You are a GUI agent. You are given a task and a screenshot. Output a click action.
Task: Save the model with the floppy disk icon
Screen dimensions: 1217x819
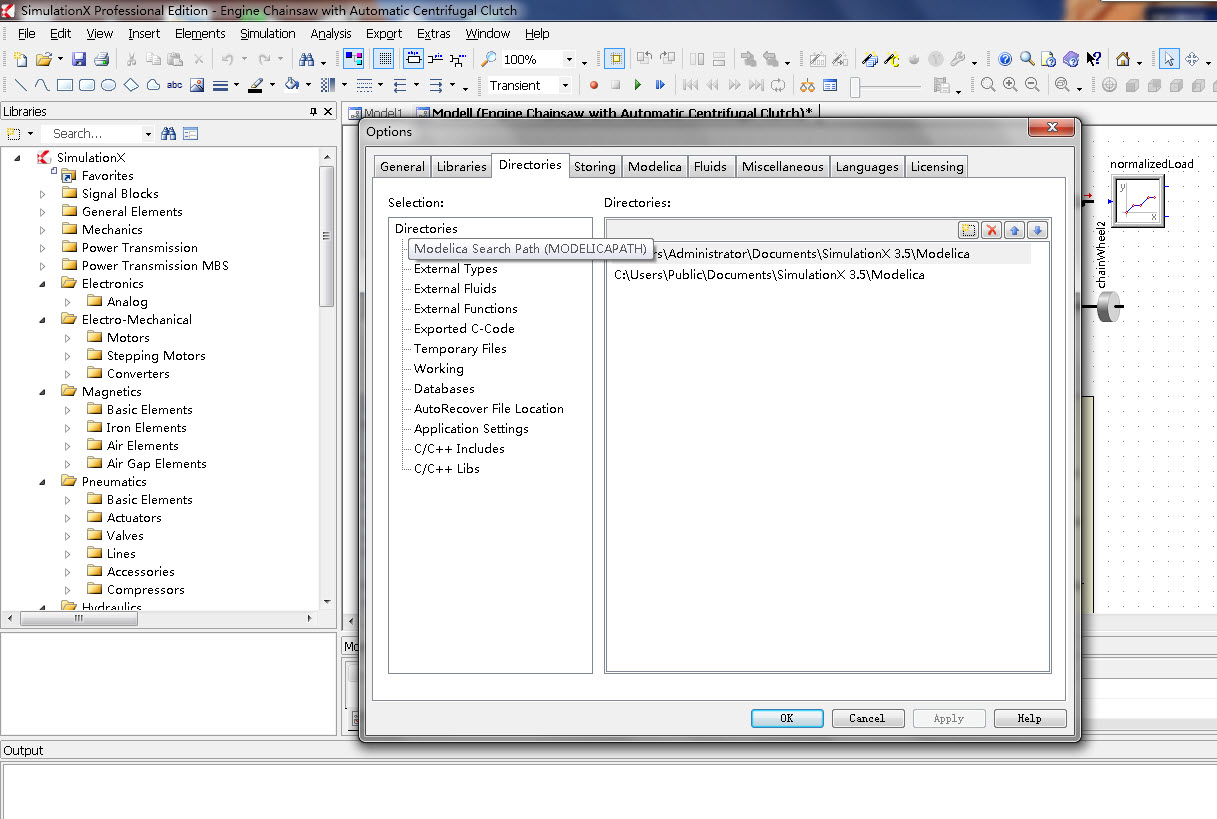click(79, 60)
